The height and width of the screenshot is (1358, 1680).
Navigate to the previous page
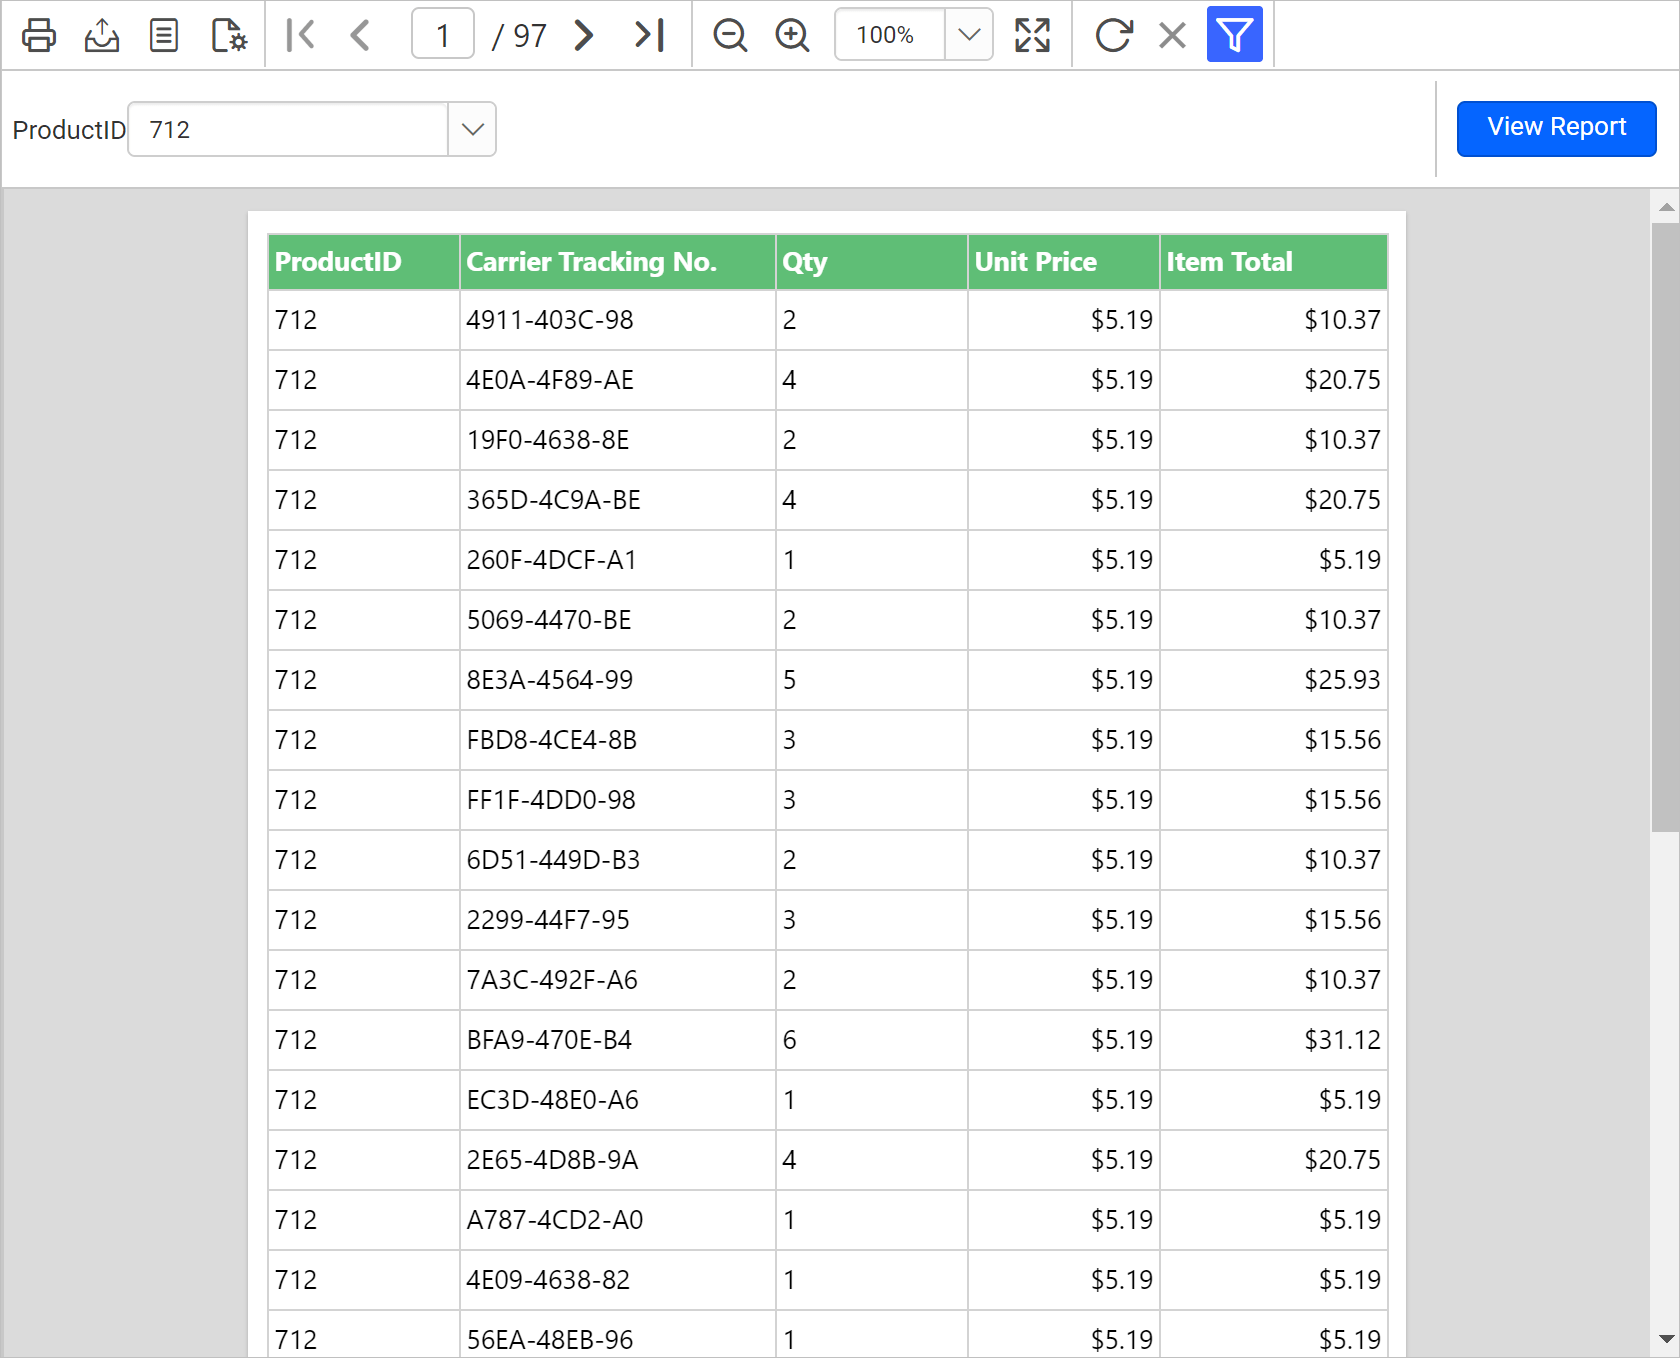coord(360,34)
